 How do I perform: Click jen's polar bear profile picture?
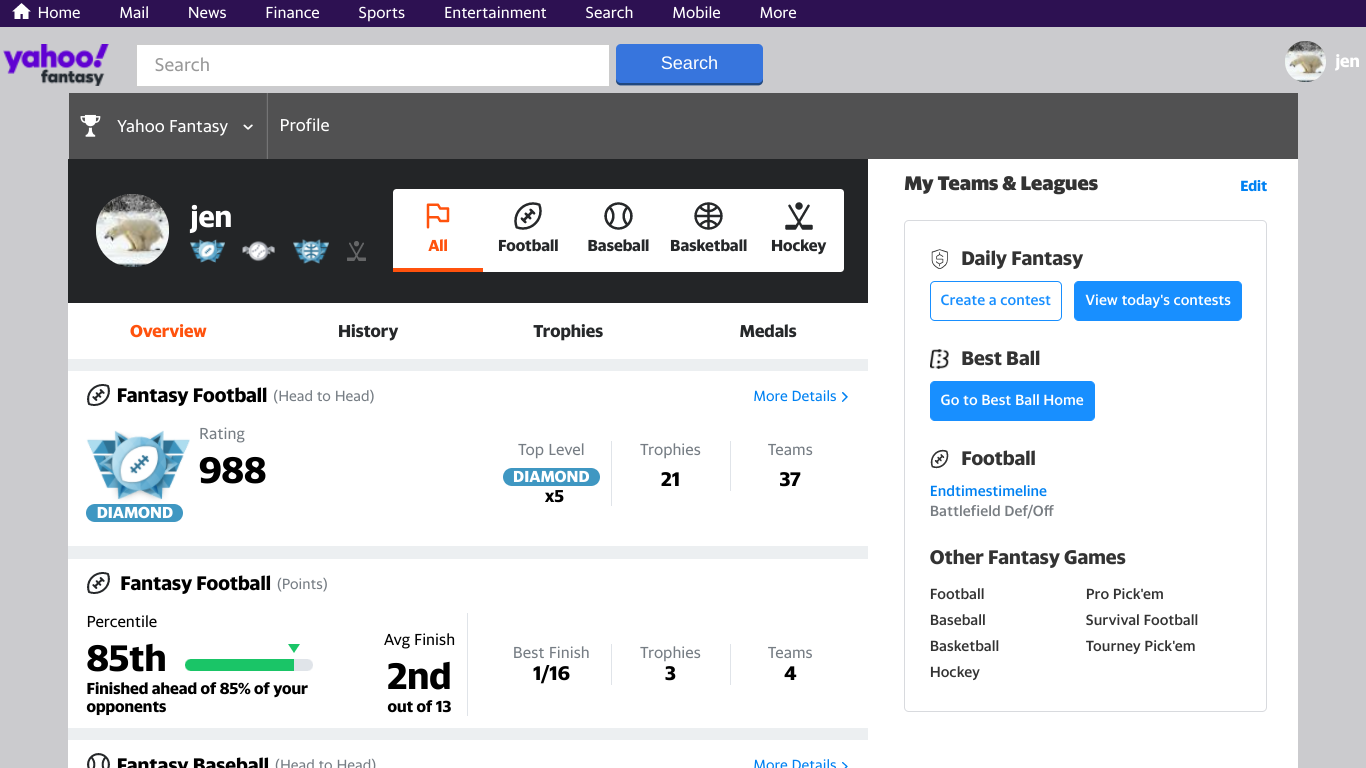pos(132,230)
